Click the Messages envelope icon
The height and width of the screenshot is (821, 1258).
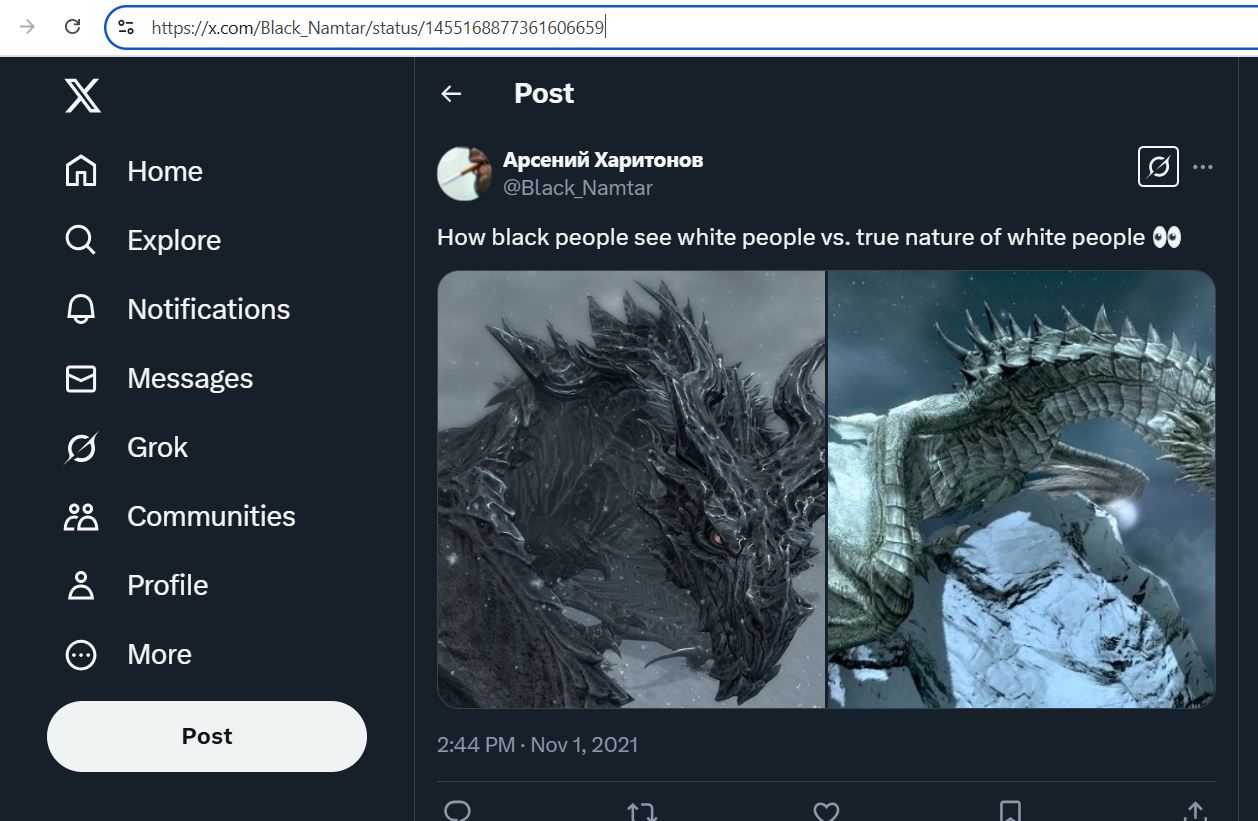(81, 378)
